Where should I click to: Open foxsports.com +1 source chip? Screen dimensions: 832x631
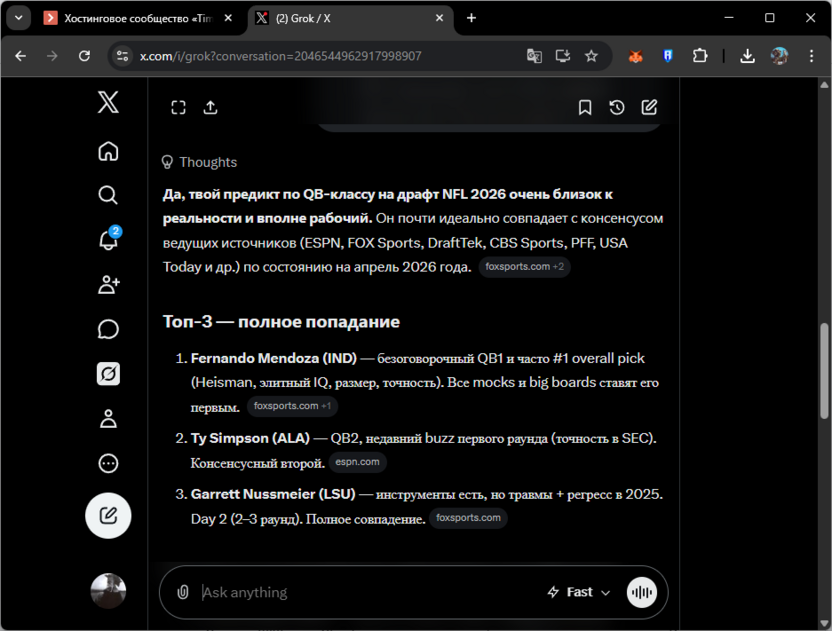point(292,406)
